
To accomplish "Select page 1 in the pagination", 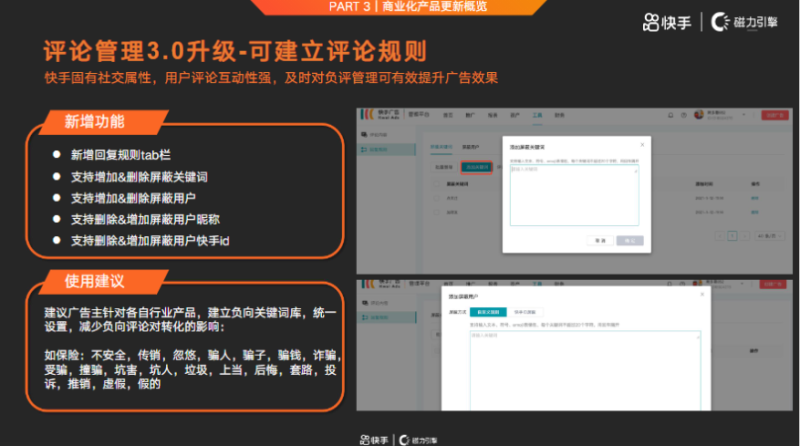I will [x=732, y=236].
